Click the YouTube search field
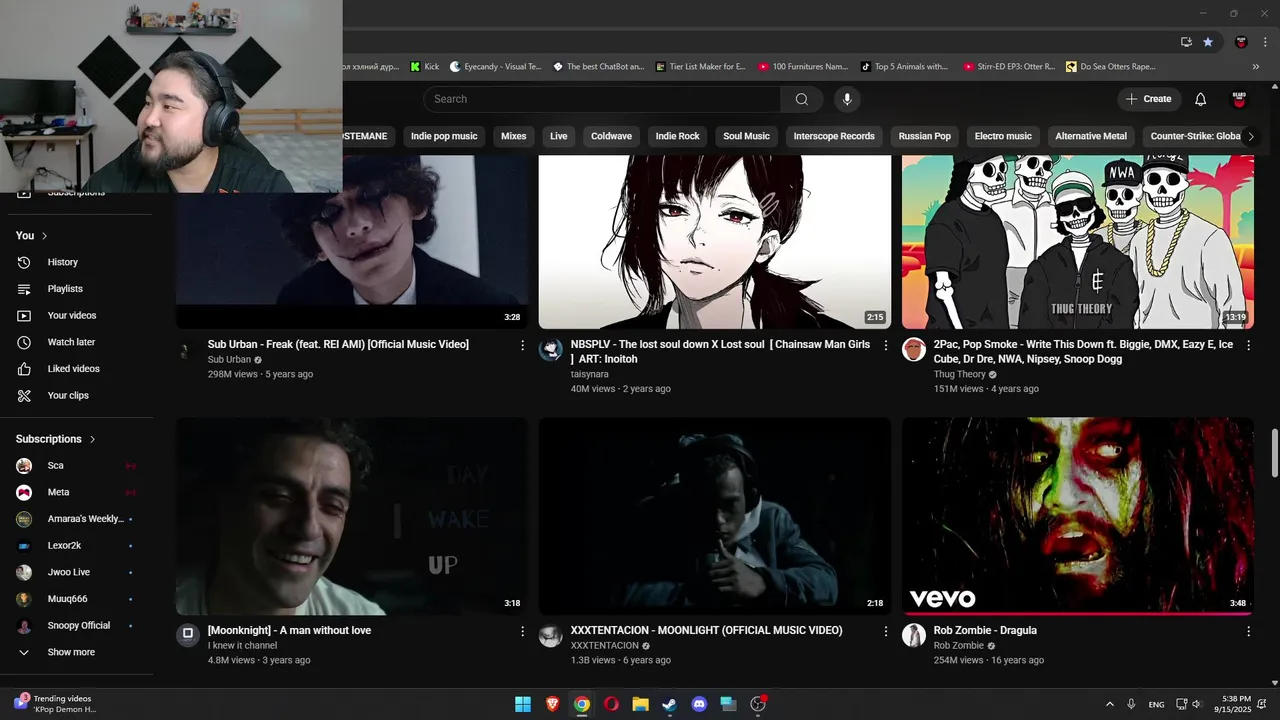1280x720 pixels. click(x=602, y=99)
